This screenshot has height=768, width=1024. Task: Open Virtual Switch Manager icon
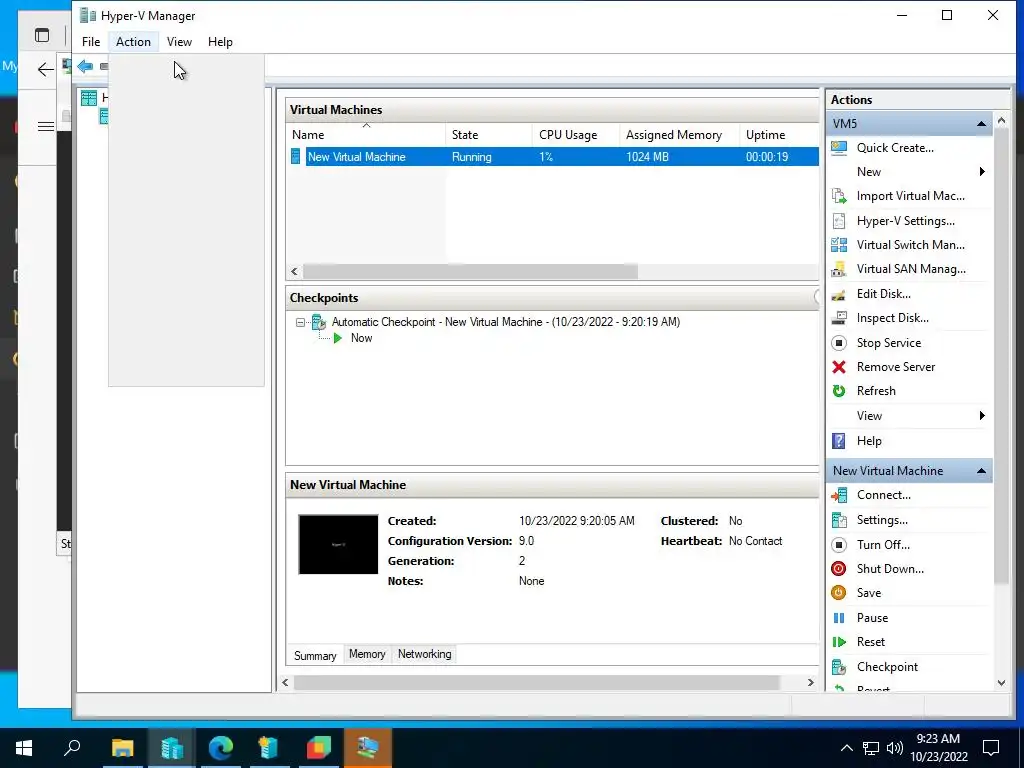(839, 245)
